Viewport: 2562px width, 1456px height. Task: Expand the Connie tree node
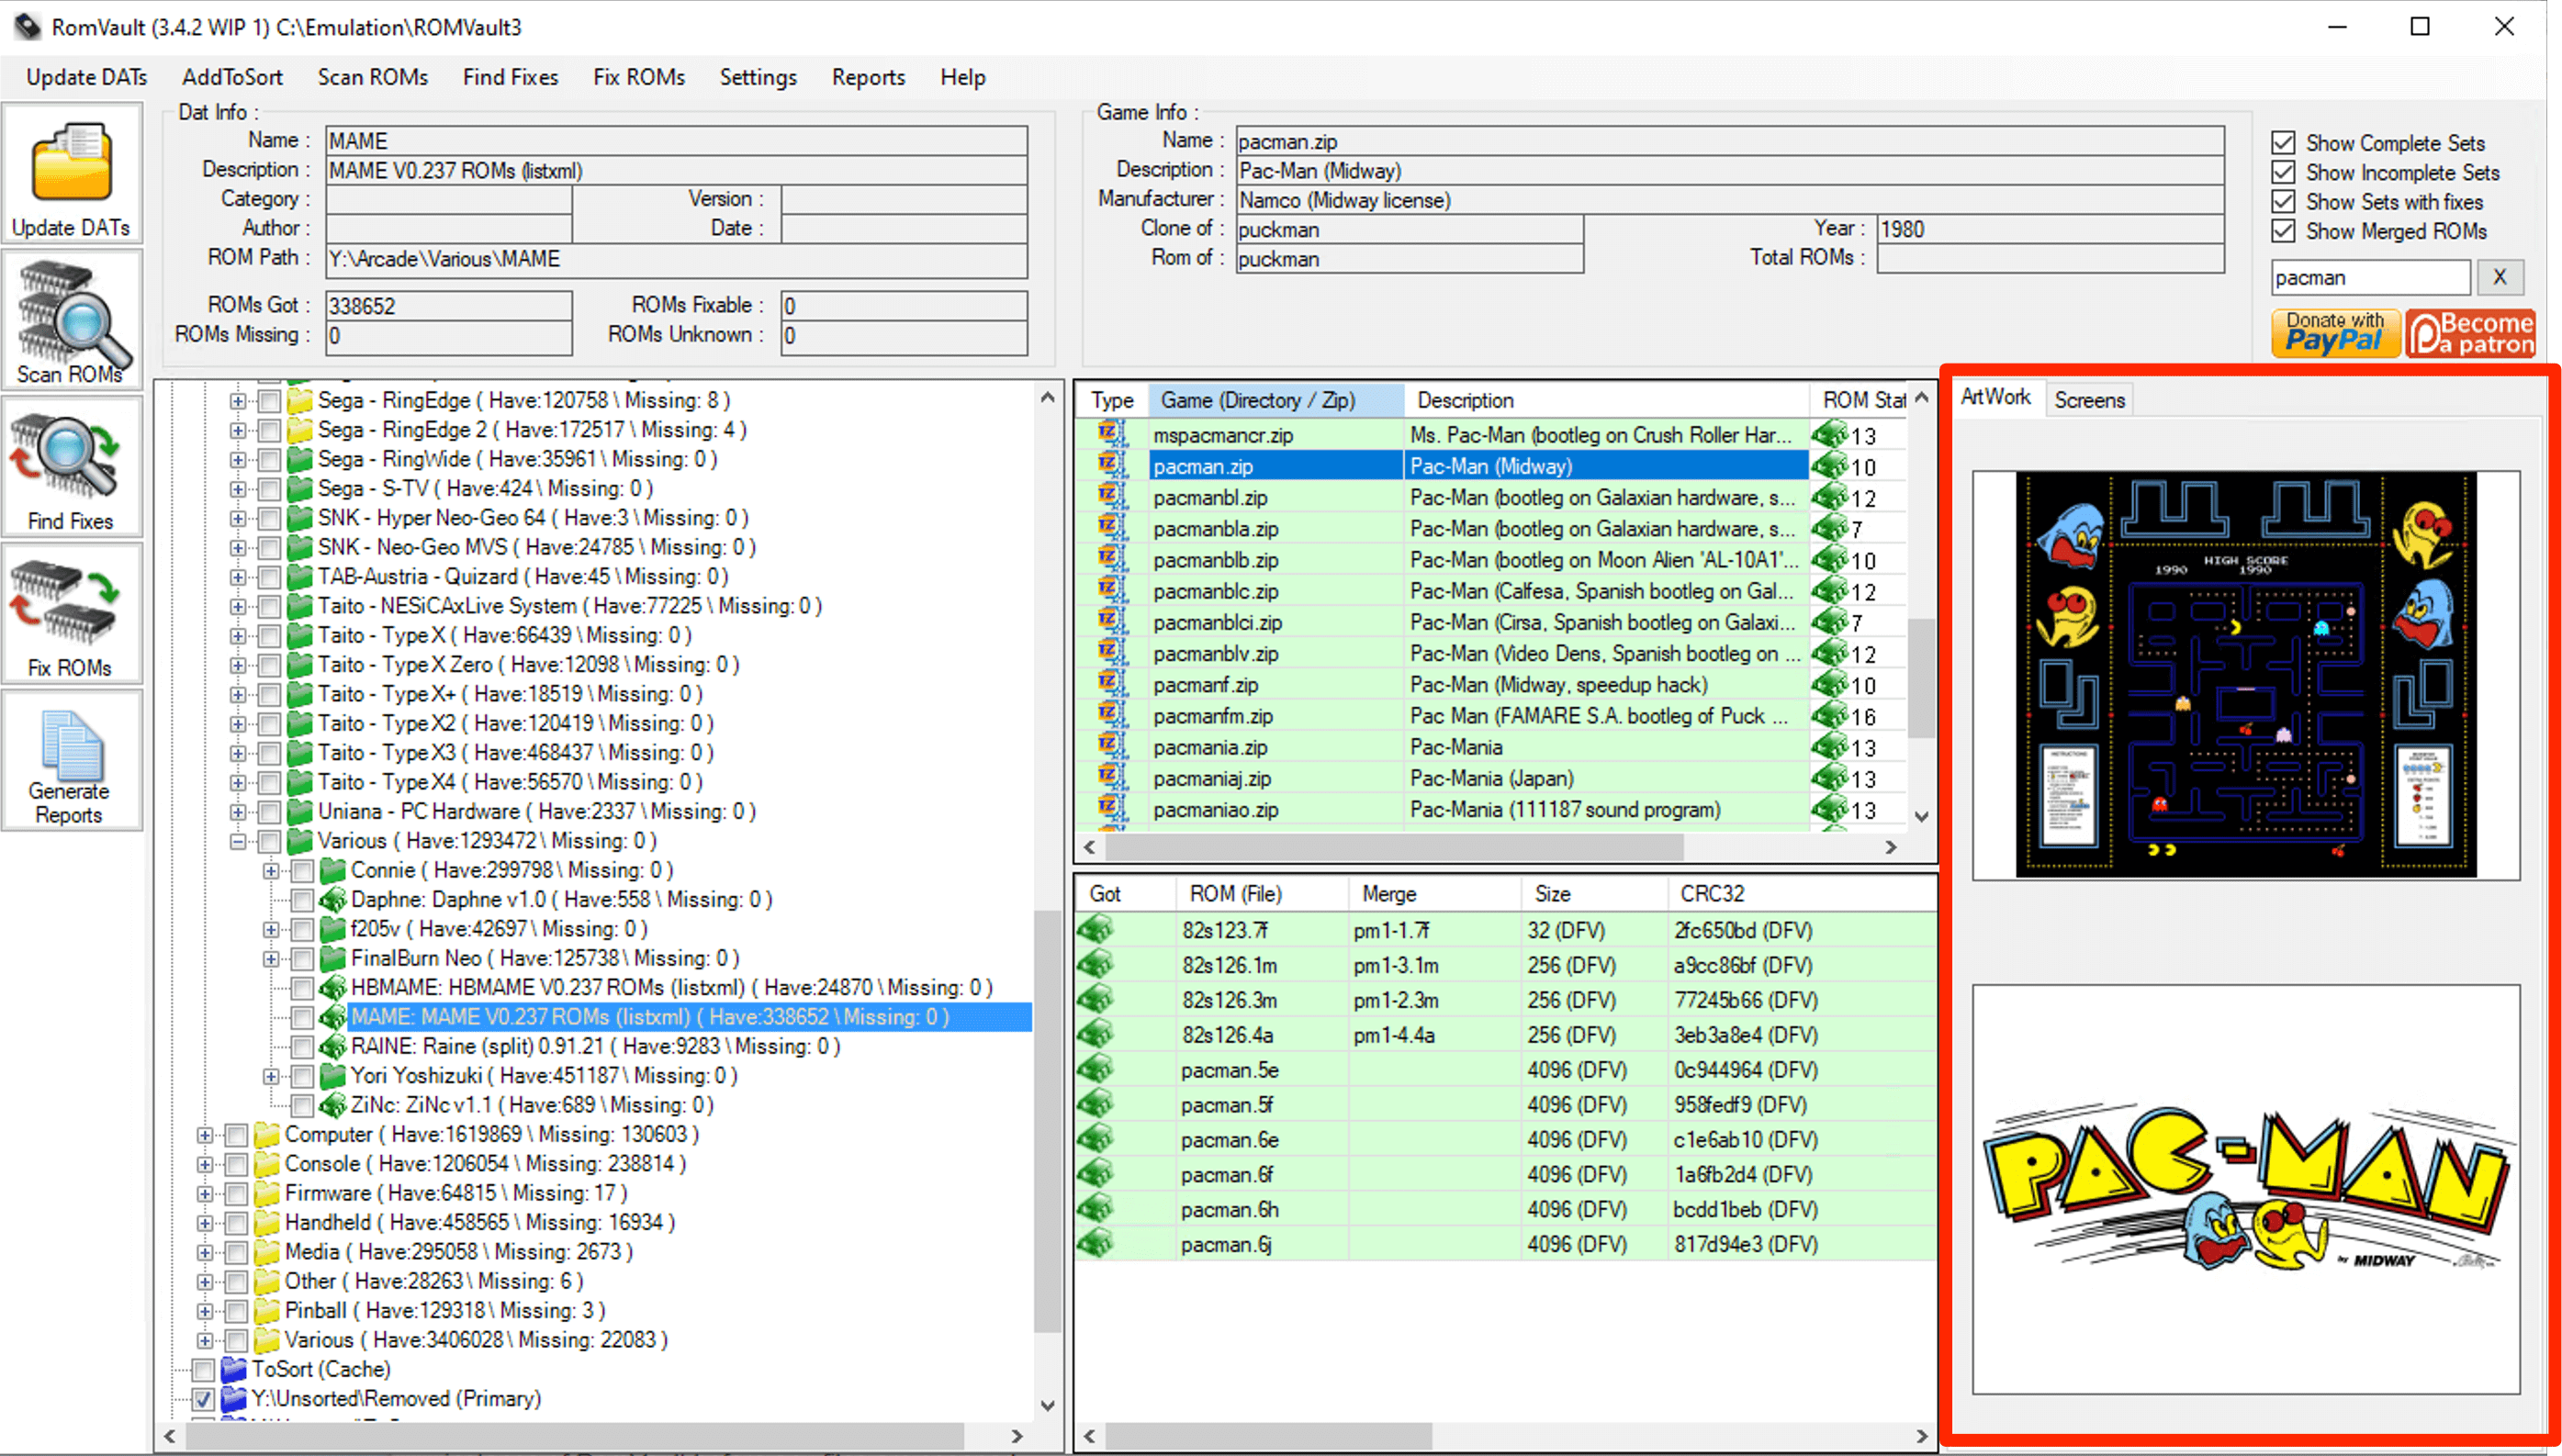click(x=270, y=870)
